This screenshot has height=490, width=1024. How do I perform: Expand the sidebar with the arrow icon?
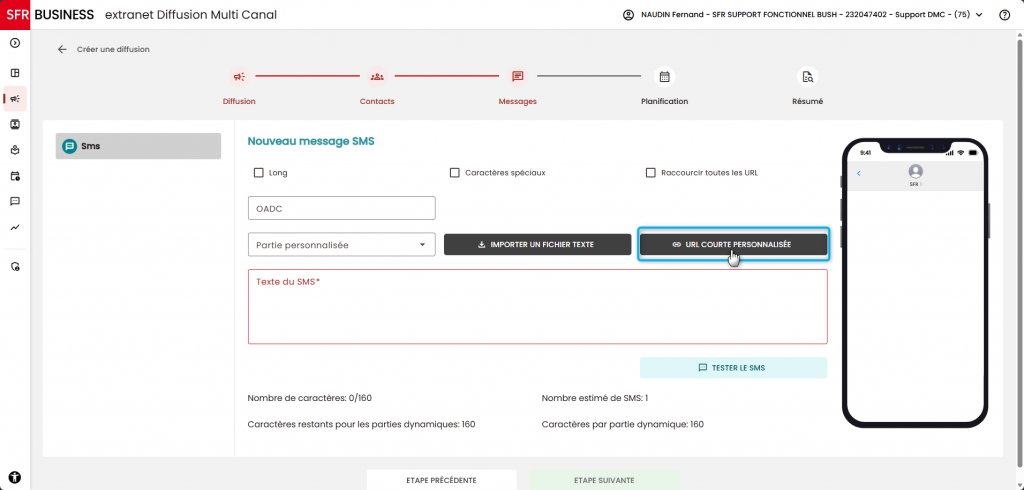coord(15,43)
